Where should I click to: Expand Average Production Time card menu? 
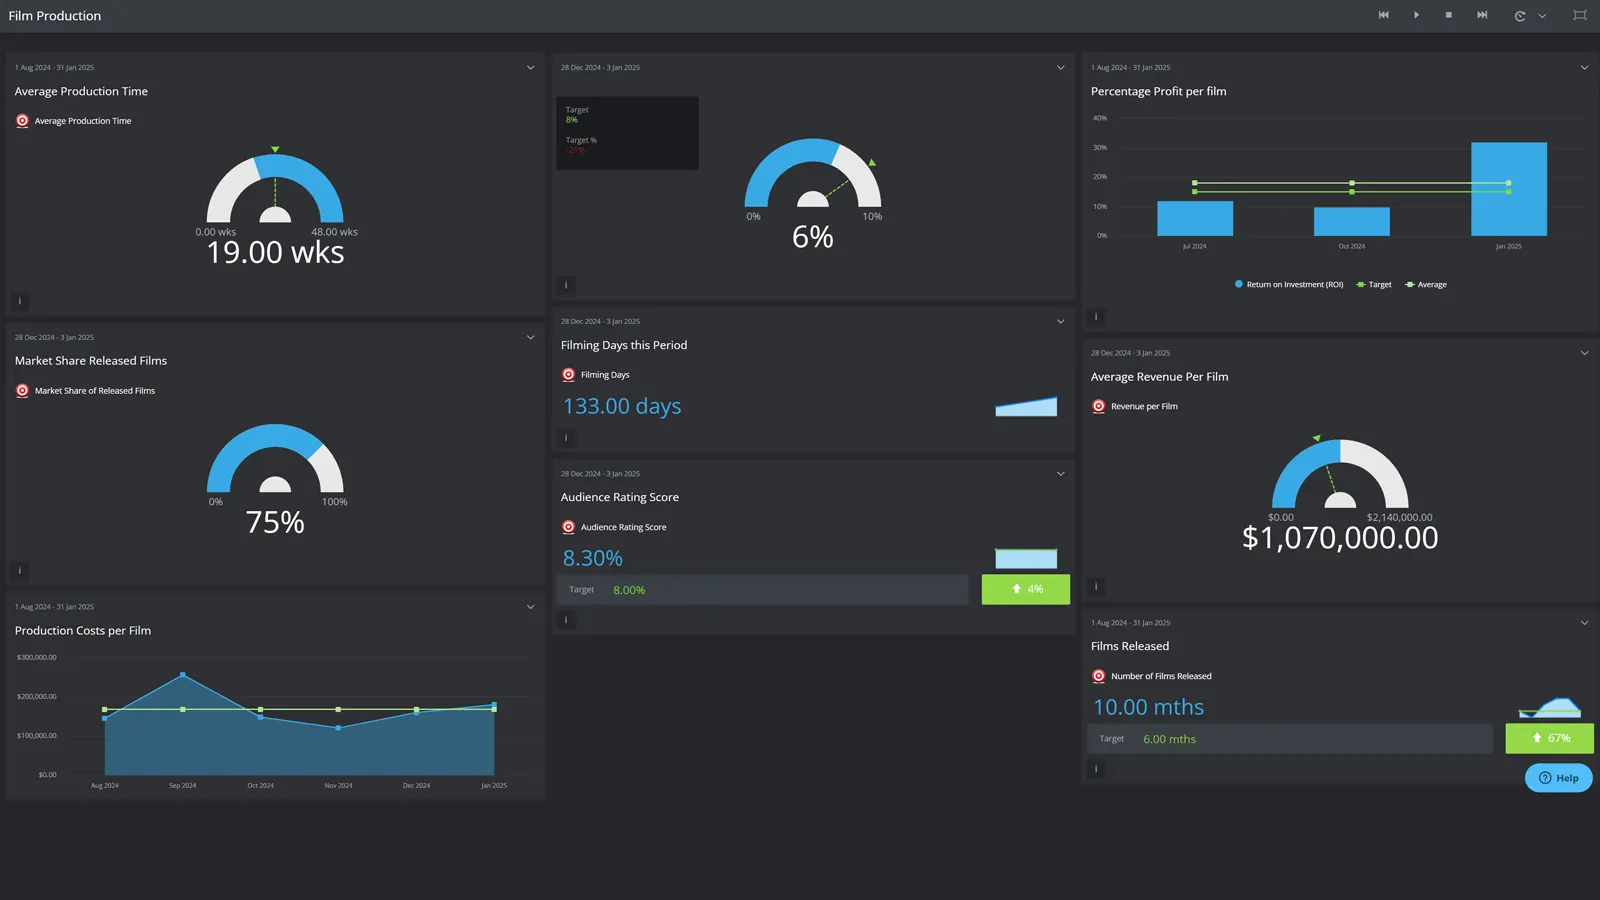tap(531, 68)
